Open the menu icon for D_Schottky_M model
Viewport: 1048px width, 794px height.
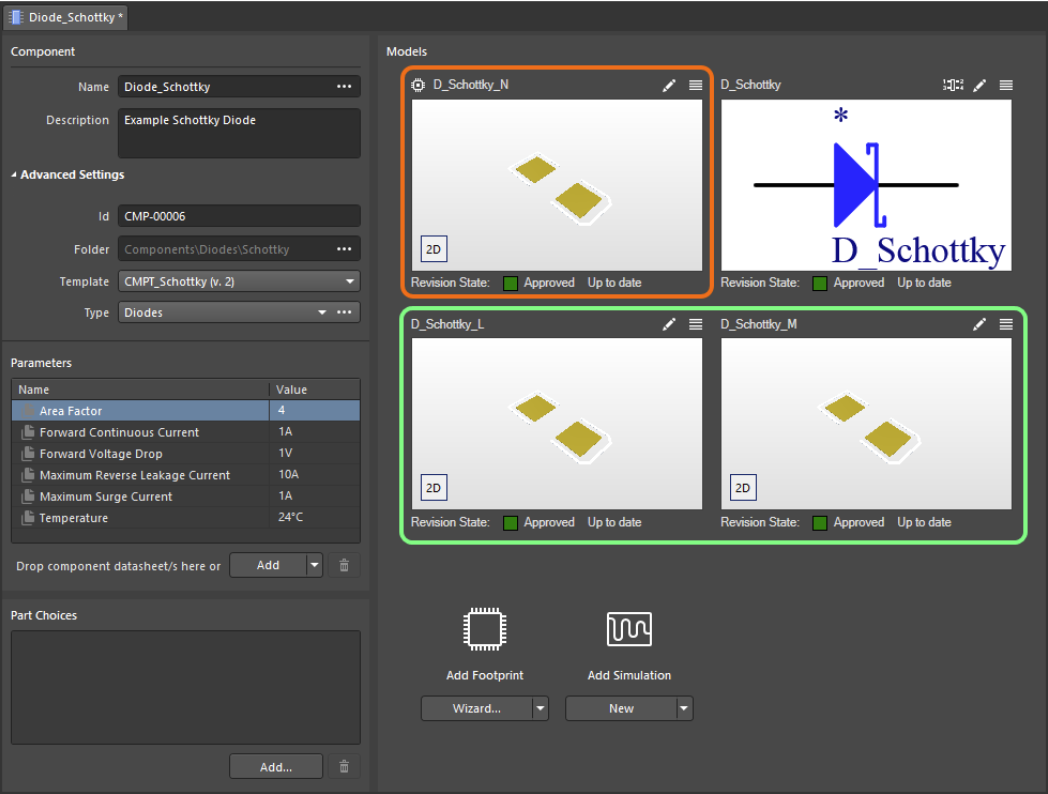(x=1006, y=324)
